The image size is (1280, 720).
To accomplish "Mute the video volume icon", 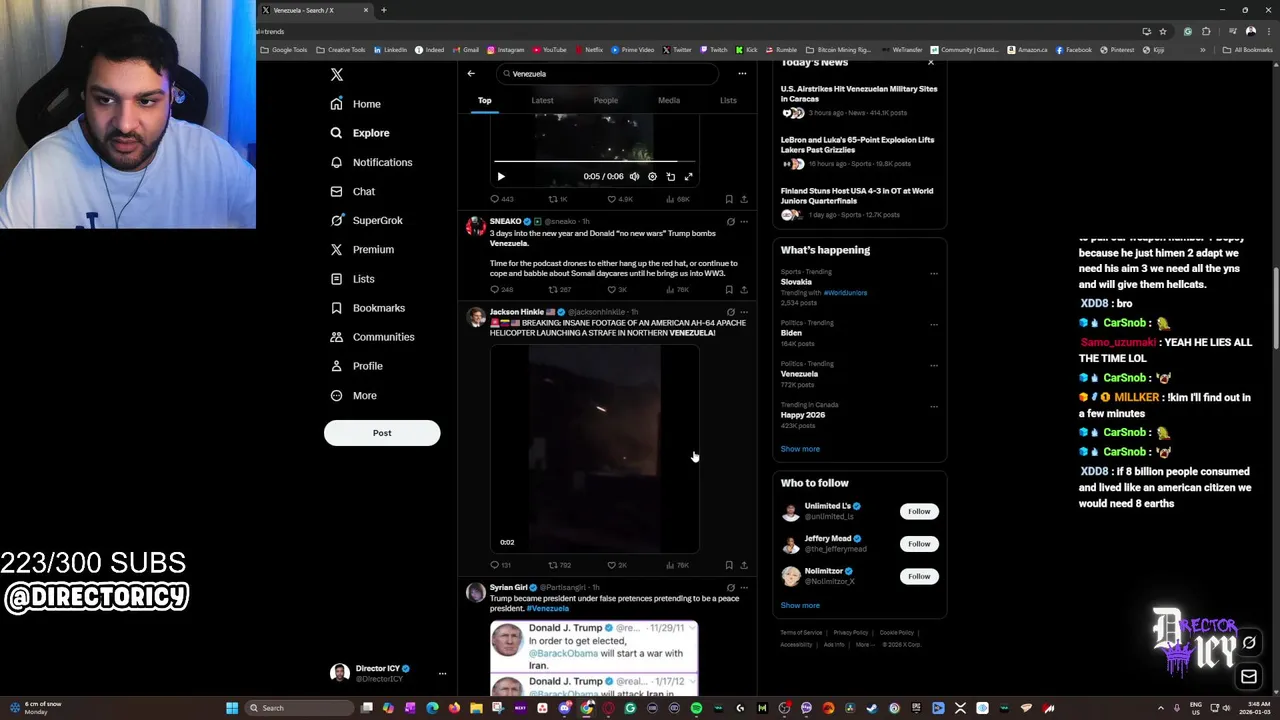I will point(634,177).
